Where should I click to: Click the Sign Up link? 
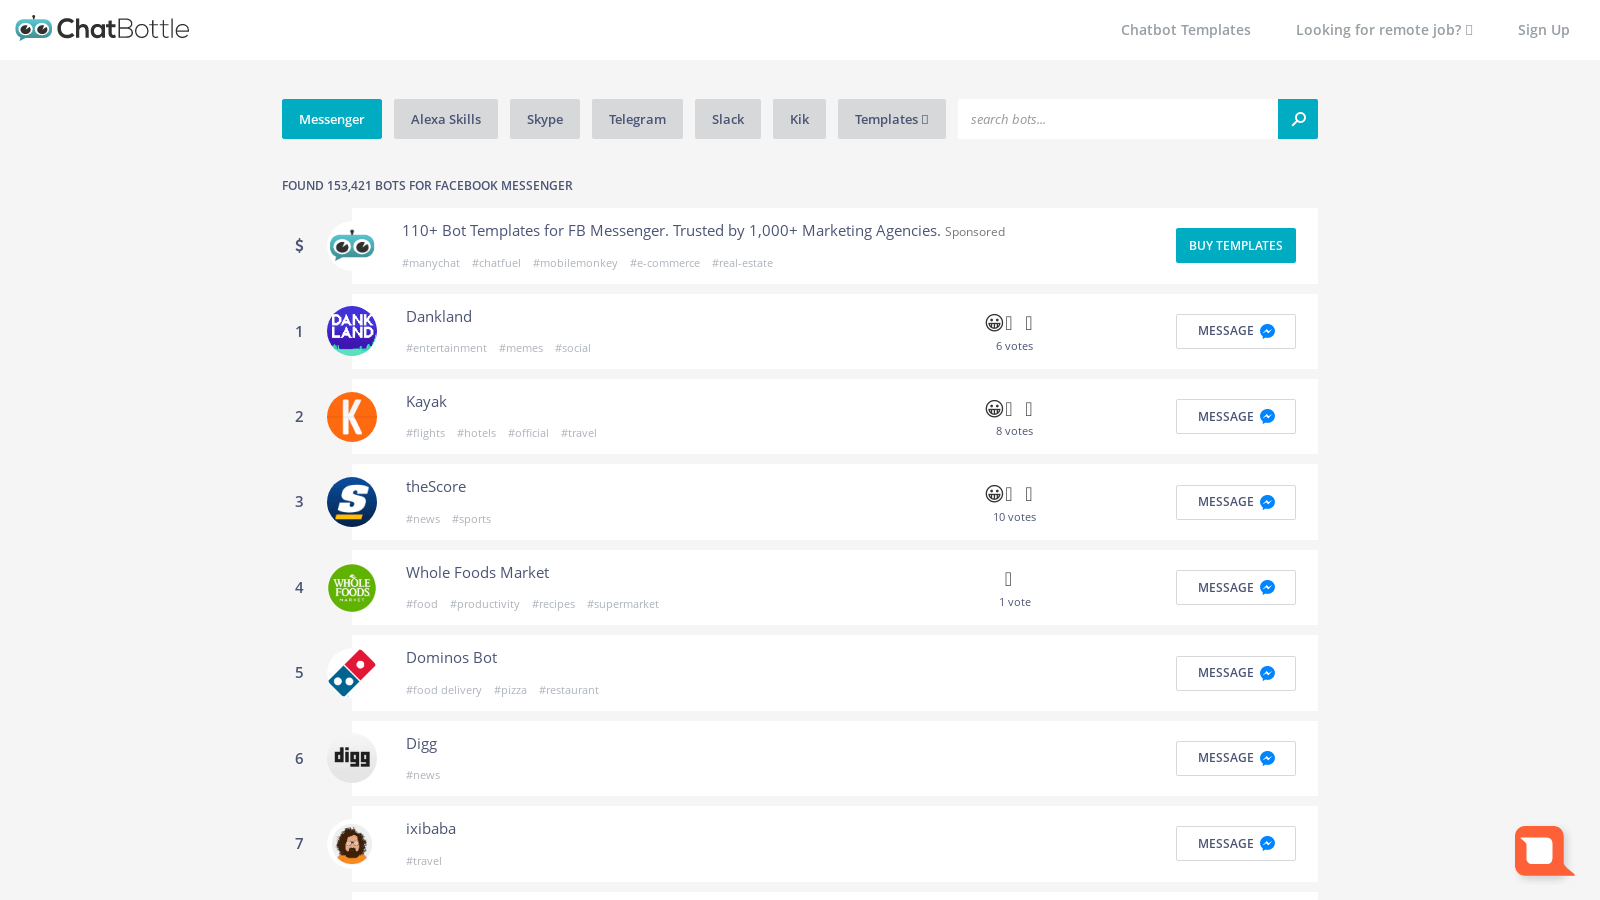coord(1543,30)
